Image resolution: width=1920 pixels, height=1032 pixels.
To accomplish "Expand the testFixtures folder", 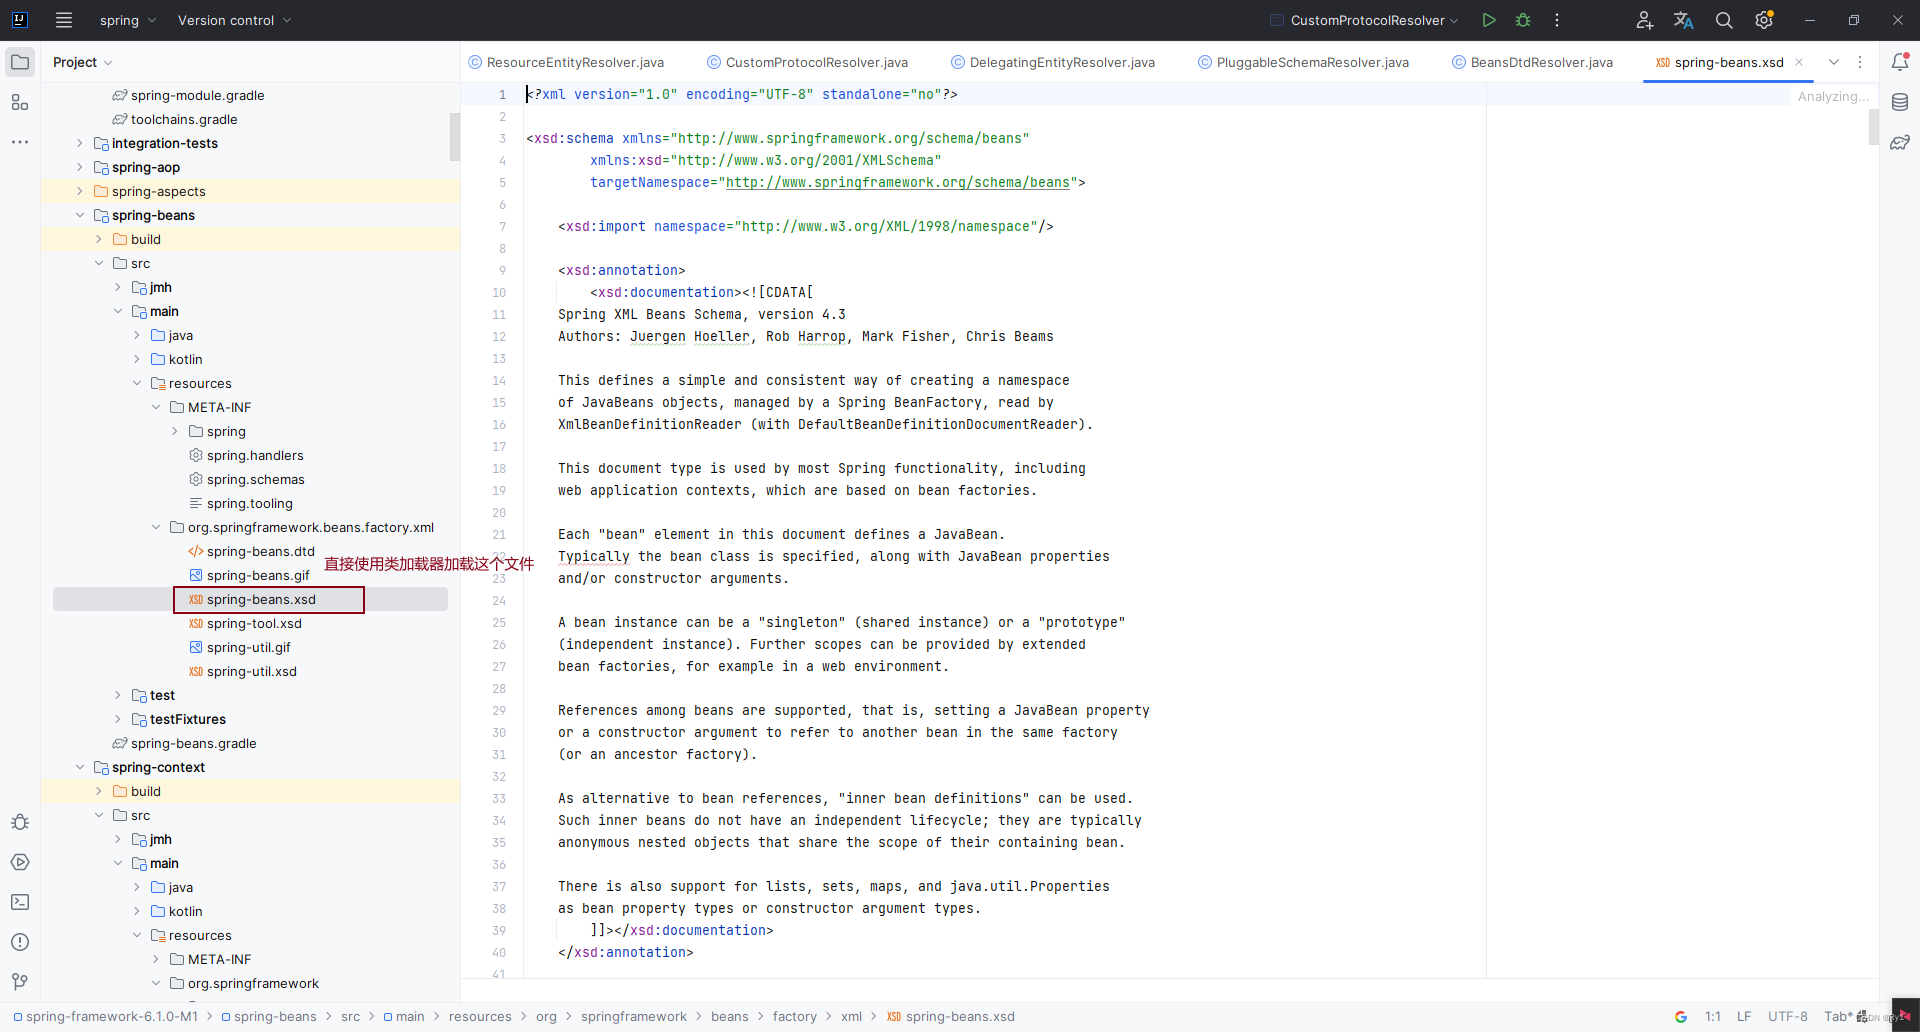I will [x=118, y=719].
